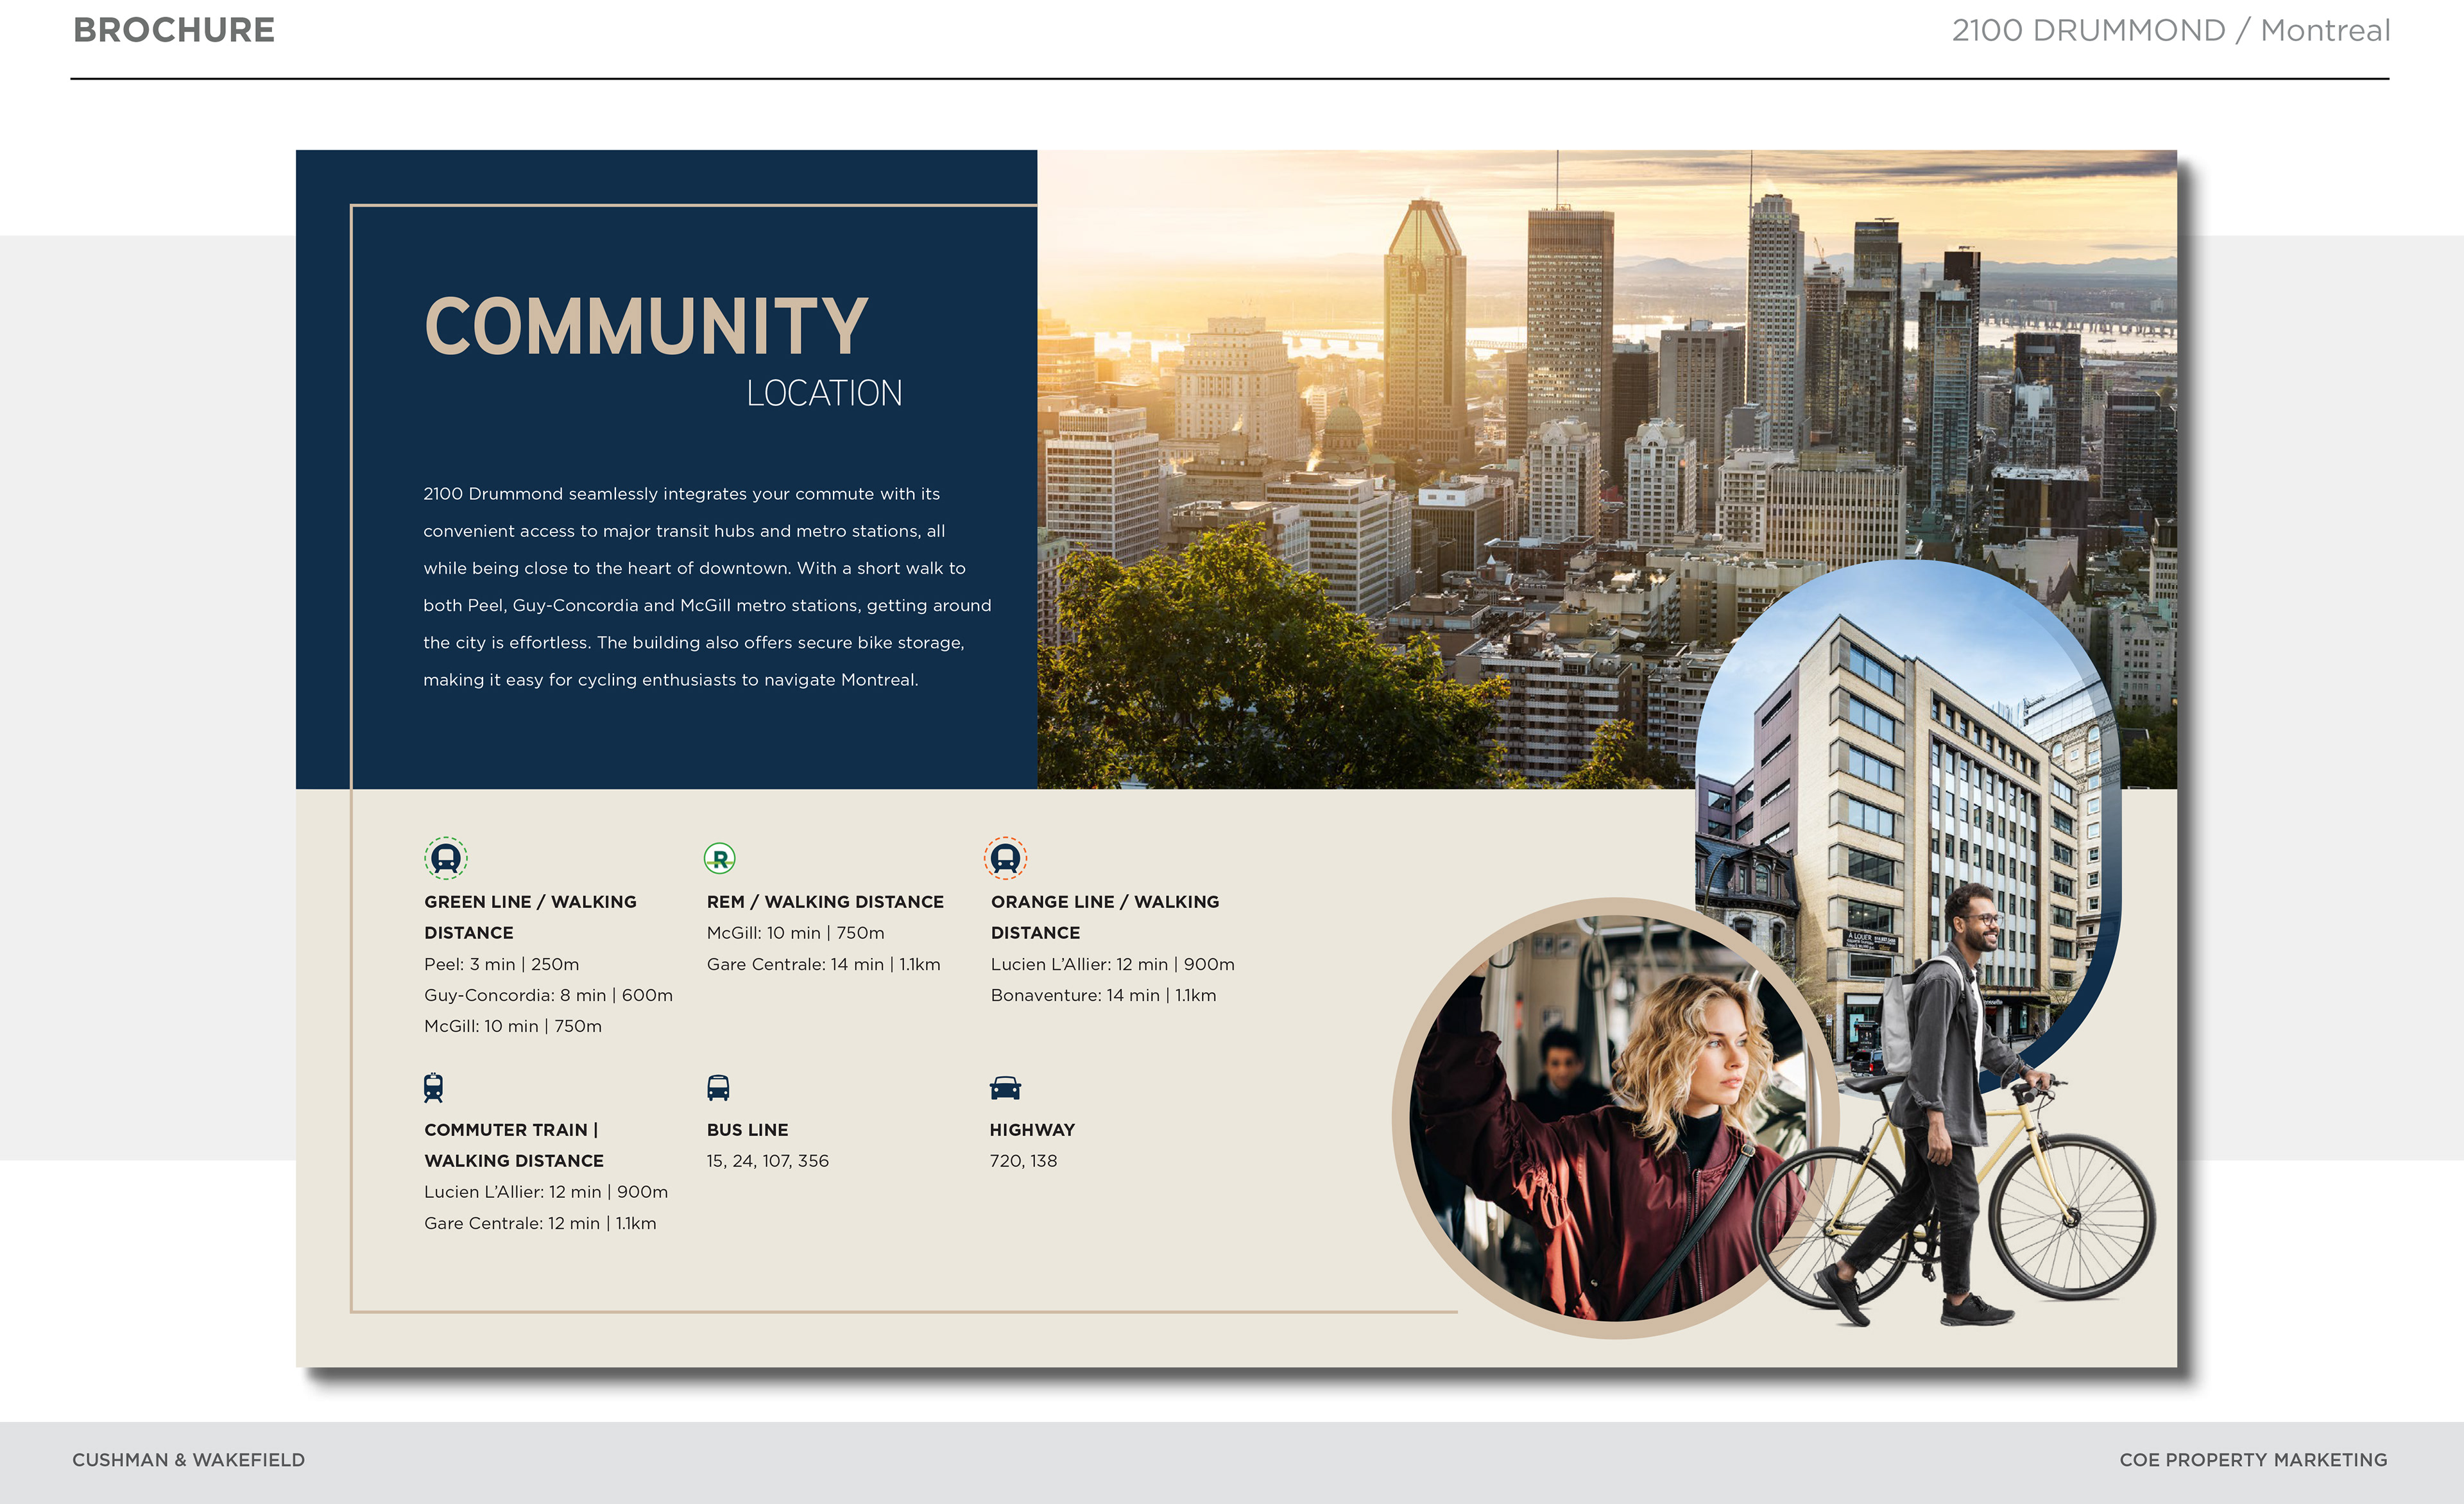Click the LOCATION subtitle

(x=824, y=394)
